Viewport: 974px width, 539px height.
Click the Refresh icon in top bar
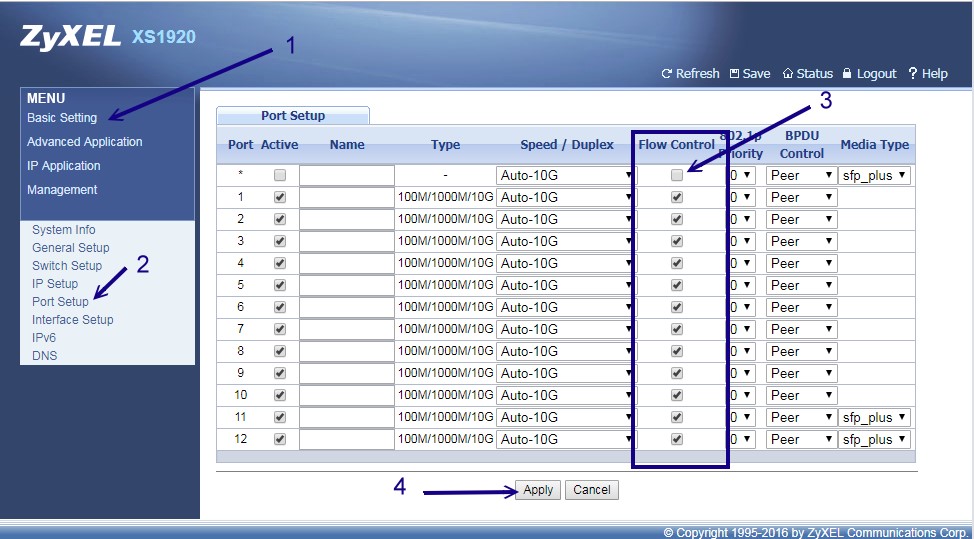667,74
